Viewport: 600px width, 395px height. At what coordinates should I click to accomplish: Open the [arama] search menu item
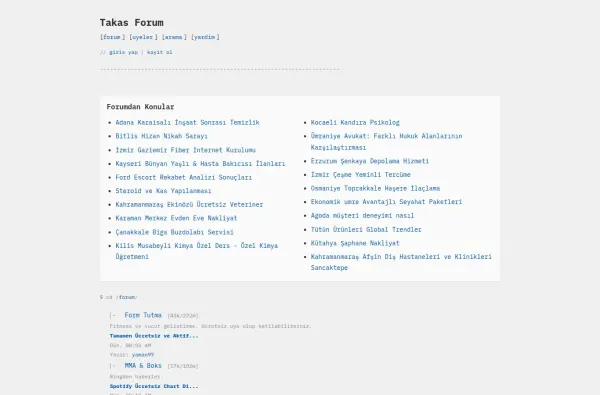[x=174, y=37]
